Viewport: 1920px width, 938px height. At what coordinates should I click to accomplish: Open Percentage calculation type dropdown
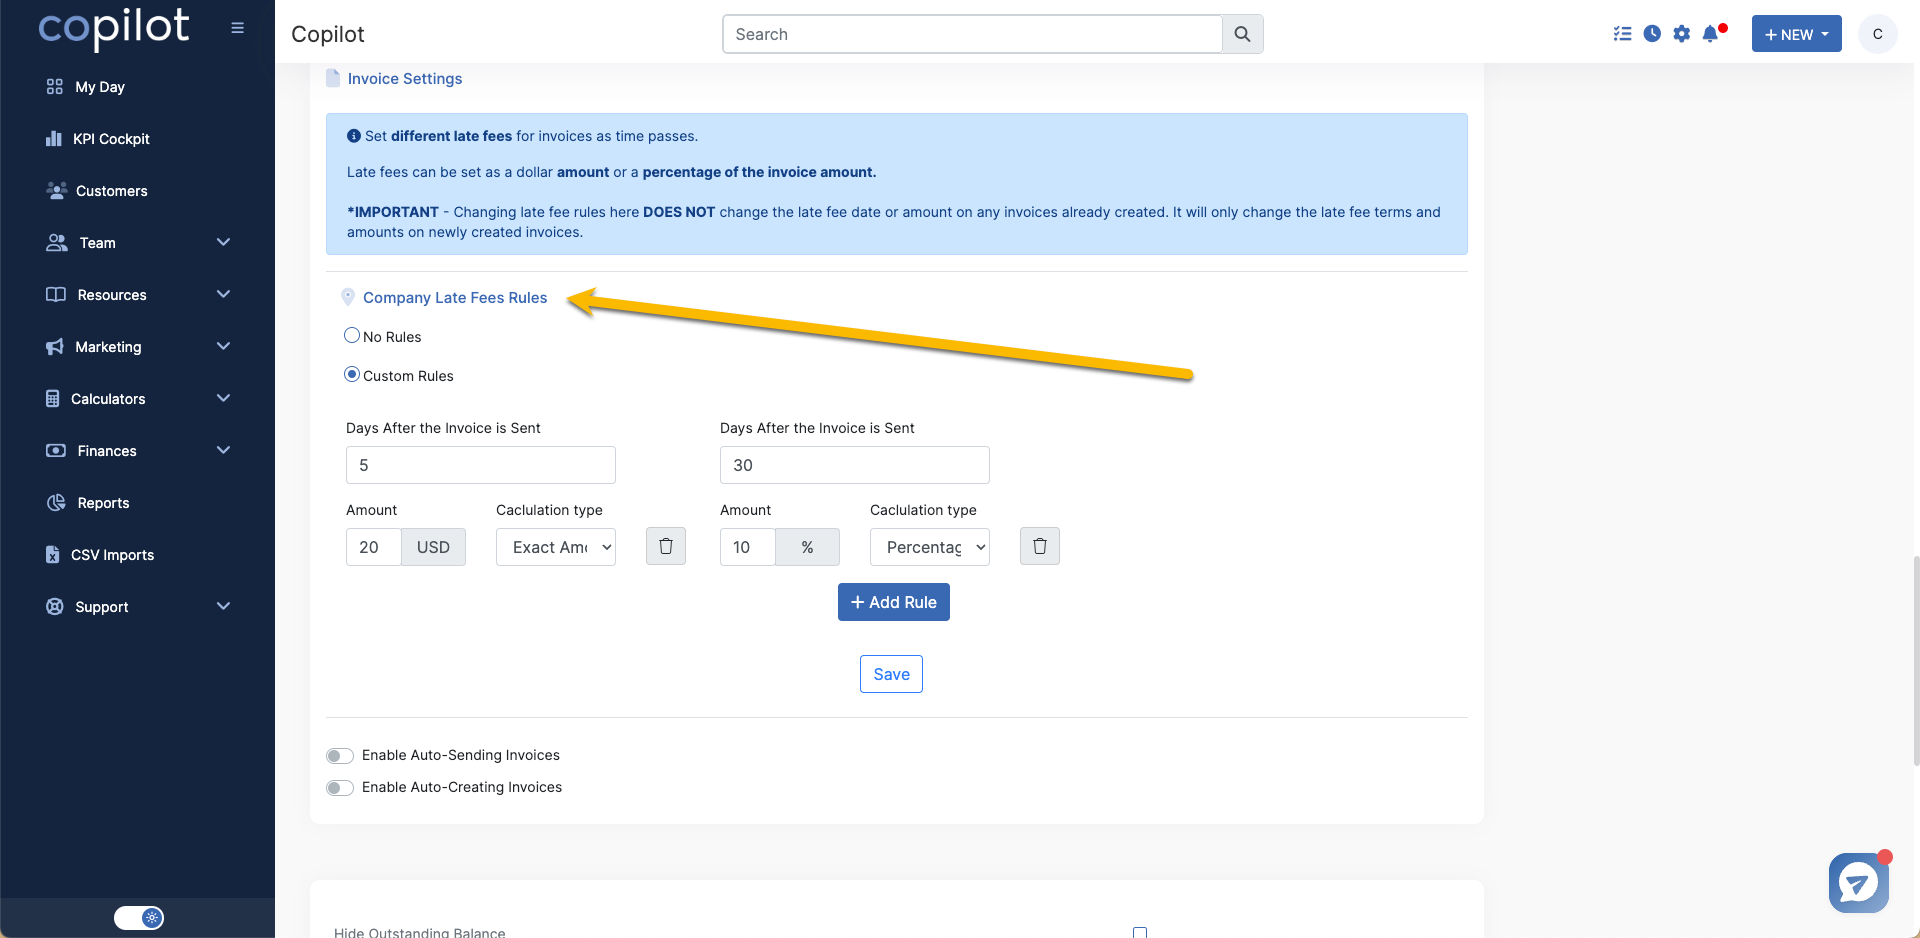click(930, 547)
